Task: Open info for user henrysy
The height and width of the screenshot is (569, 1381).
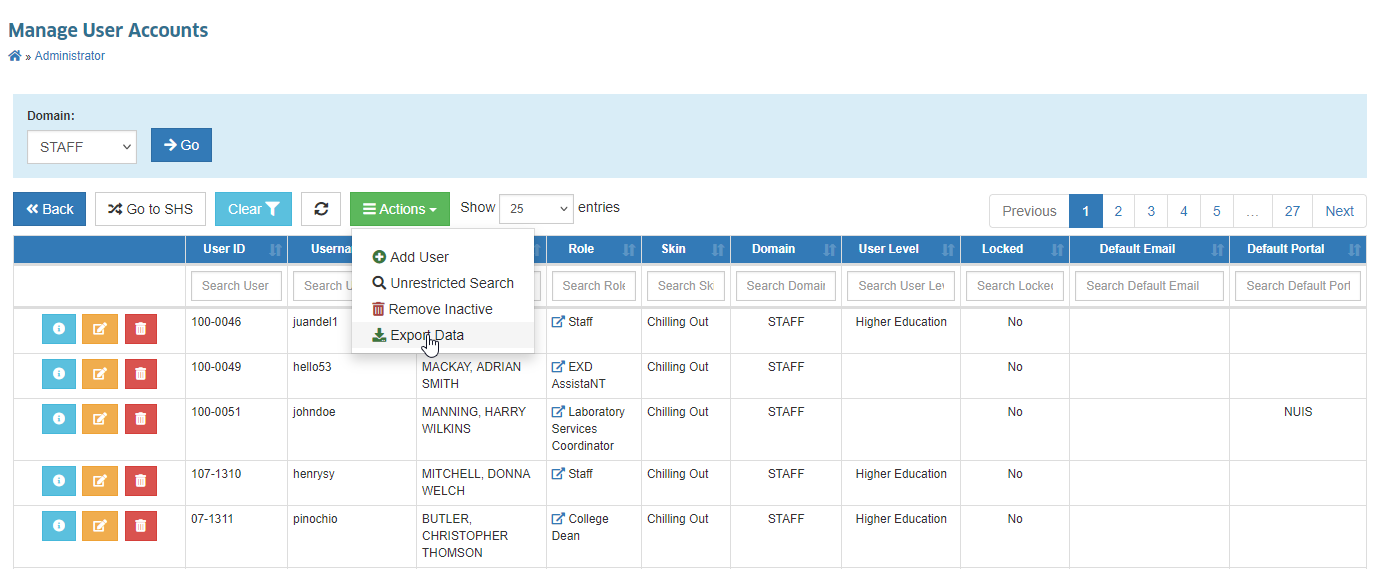Action: 59,480
